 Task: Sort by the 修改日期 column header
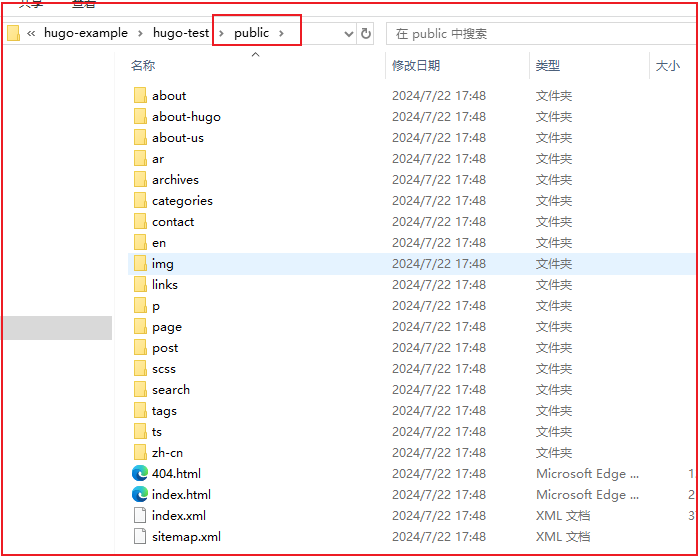416,66
